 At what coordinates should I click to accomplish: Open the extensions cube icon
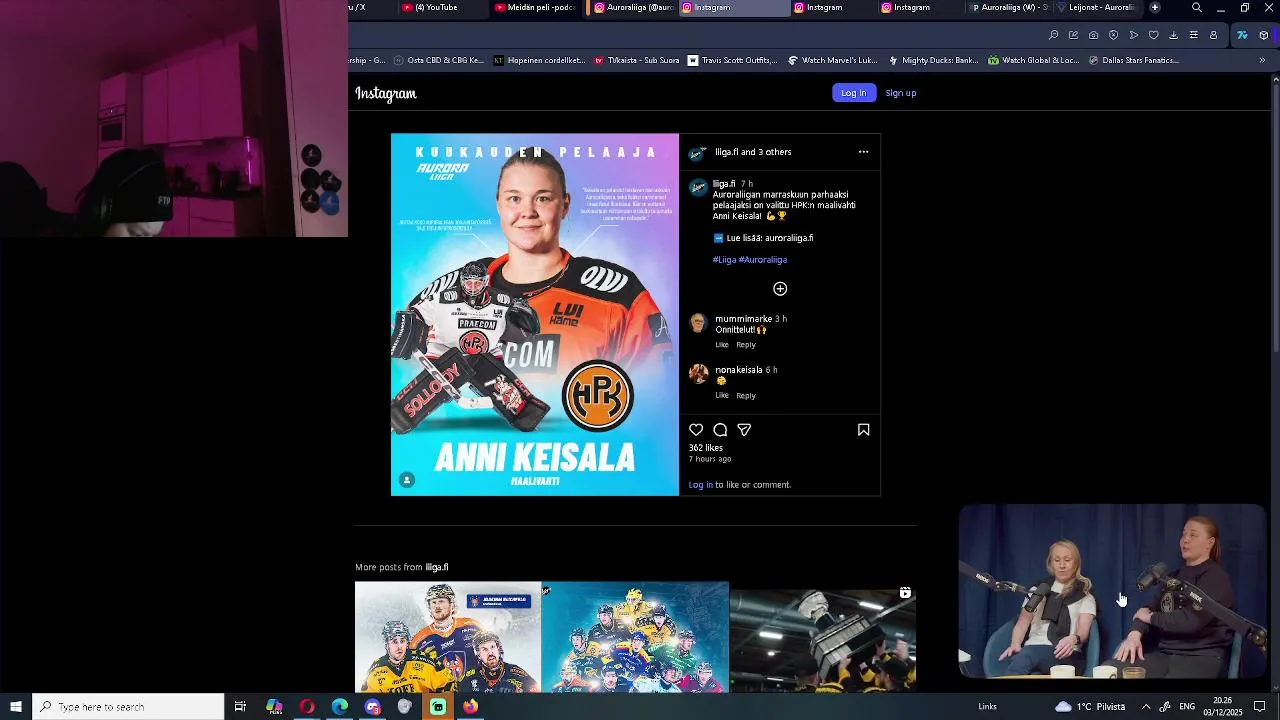pyautogui.click(x=1264, y=35)
